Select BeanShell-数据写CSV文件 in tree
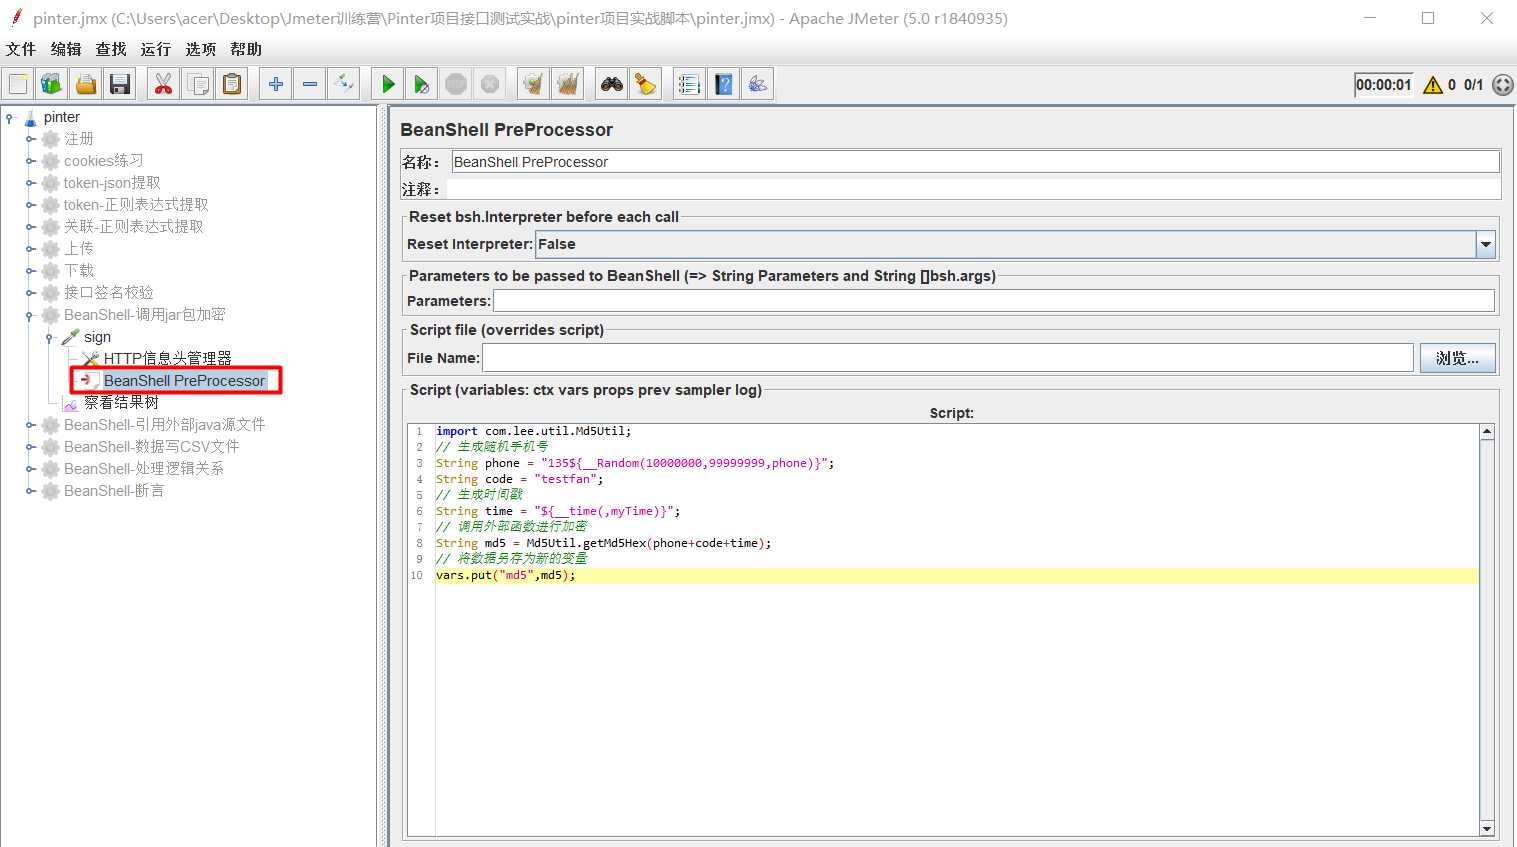Viewport: 1517px width, 847px height. coord(152,447)
